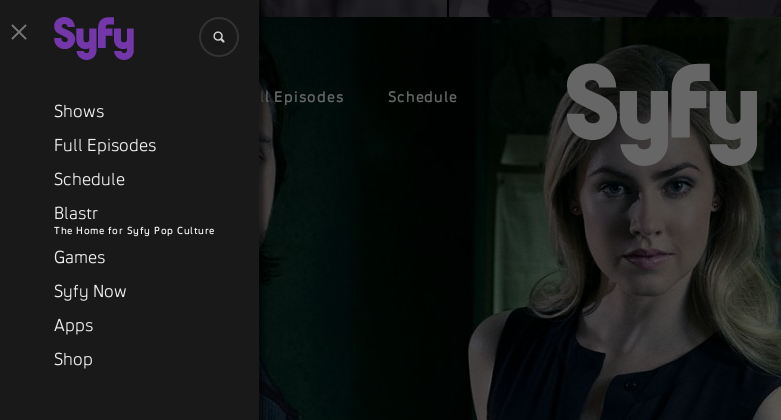Click the dimmed Schedule link on the page
The width and height of the screenshot is (781, 420).
(422, 97)
